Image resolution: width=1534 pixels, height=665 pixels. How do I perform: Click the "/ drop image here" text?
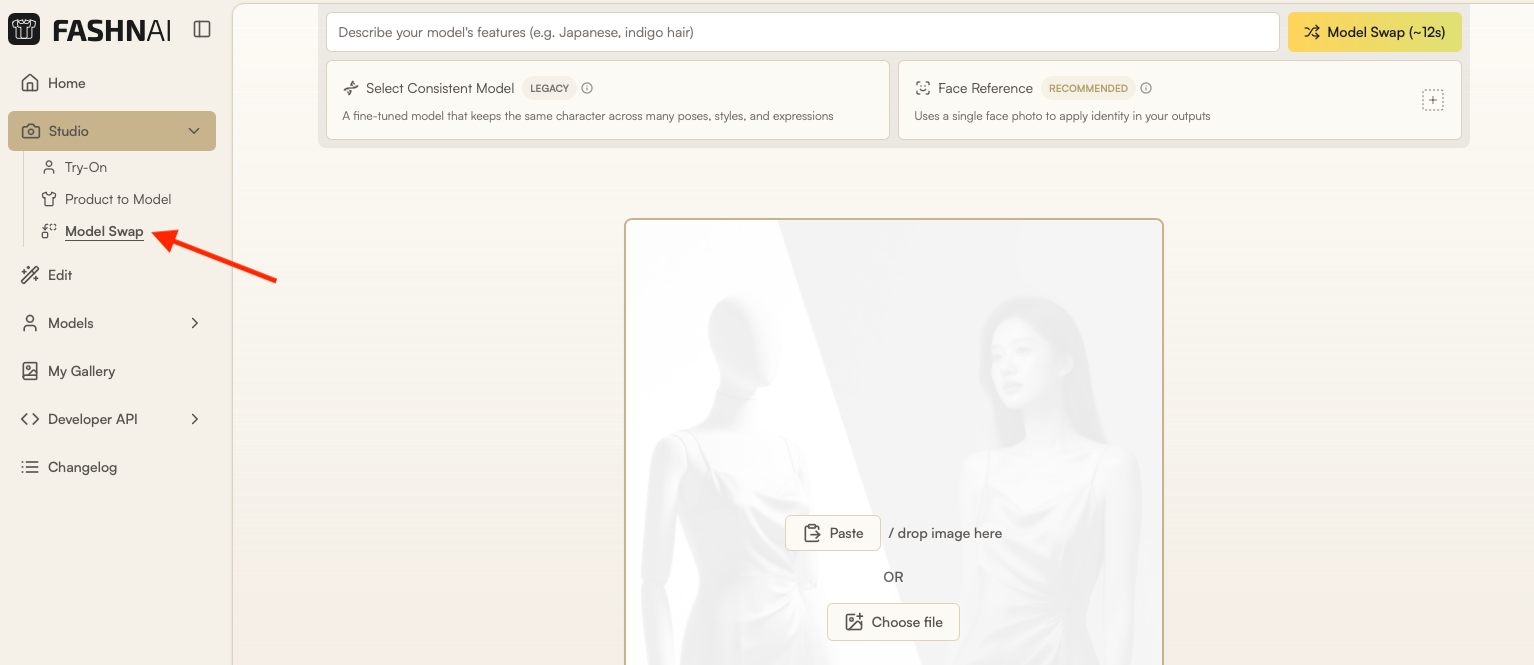point(945,533)
